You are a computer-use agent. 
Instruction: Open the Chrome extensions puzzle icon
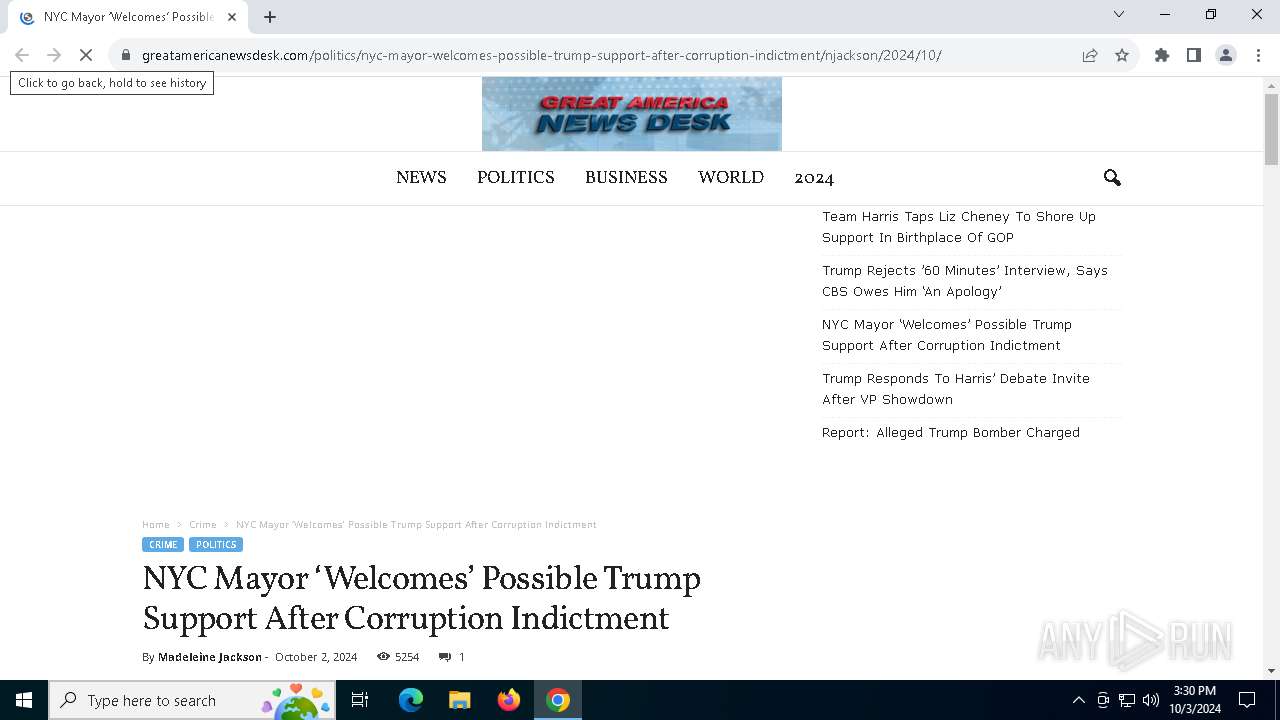(1162, 55)
